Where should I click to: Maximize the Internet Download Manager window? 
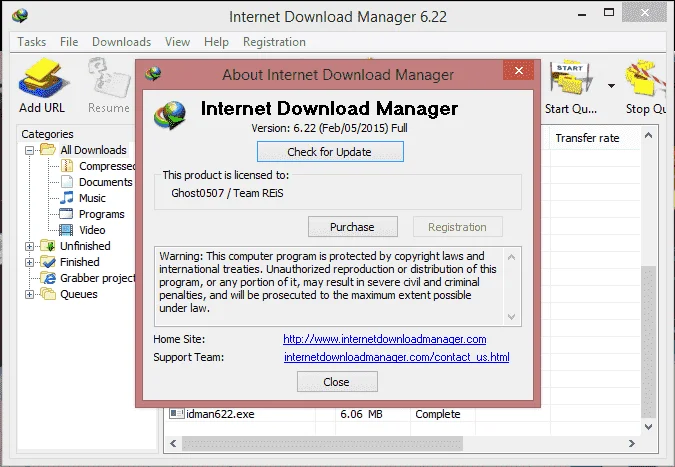609,13
